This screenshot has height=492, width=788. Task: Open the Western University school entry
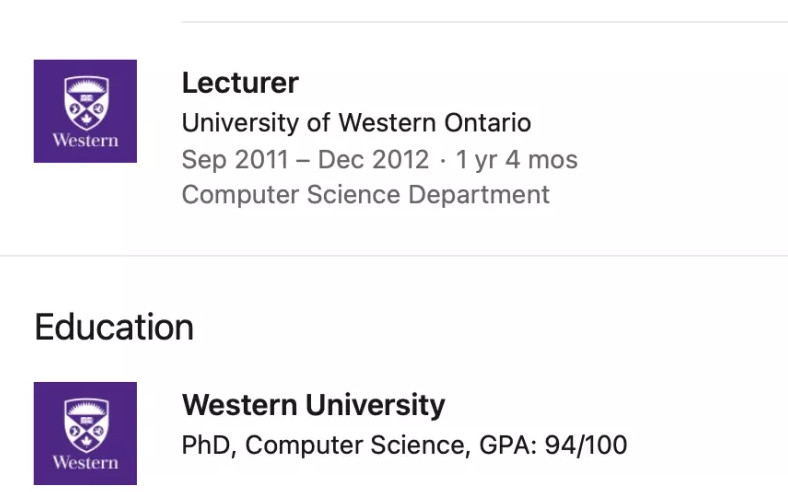pos(314,405)
